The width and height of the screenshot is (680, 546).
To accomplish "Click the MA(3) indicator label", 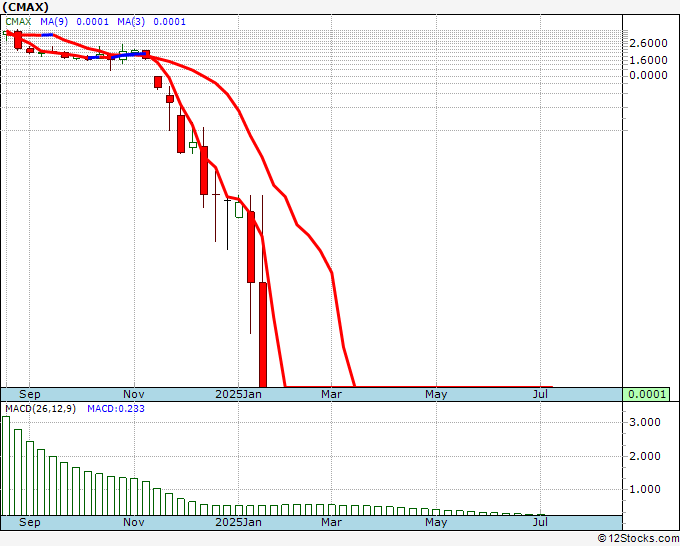I will [x=131, y=22].
